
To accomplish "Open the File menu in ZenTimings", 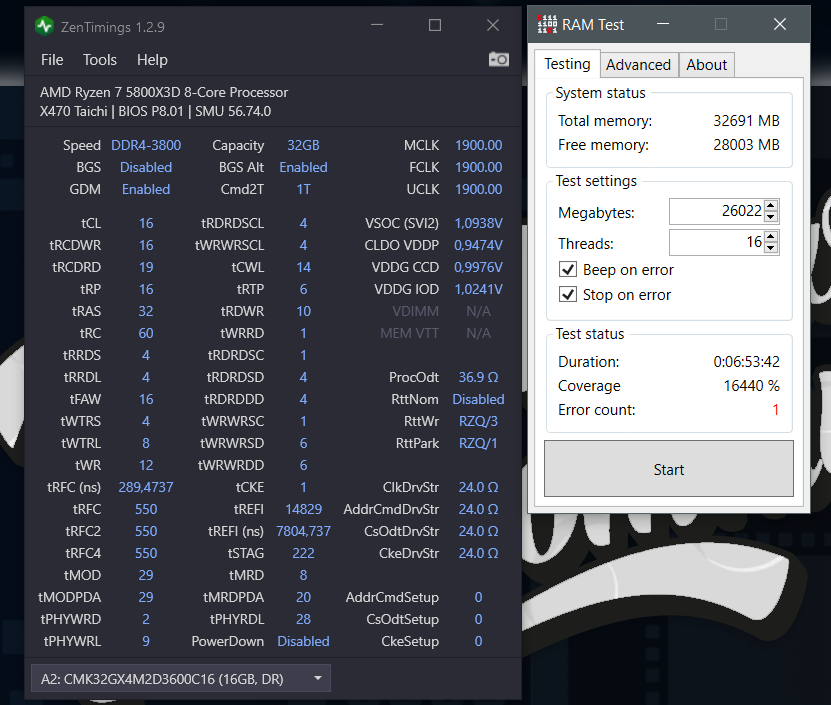I will coord(52,60).
